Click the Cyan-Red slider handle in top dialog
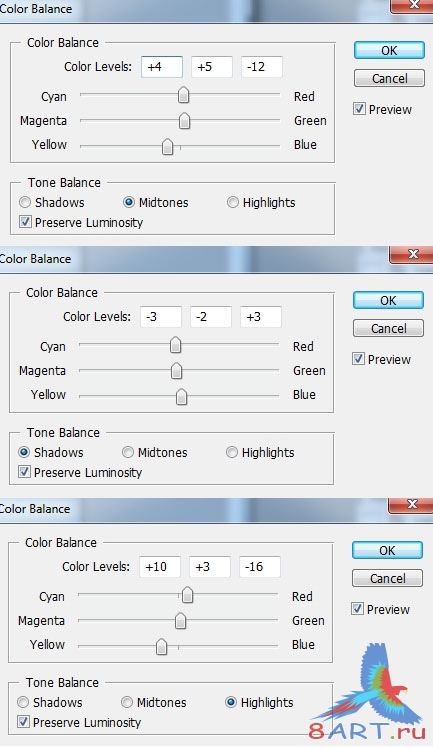 (x=184, y=95)
